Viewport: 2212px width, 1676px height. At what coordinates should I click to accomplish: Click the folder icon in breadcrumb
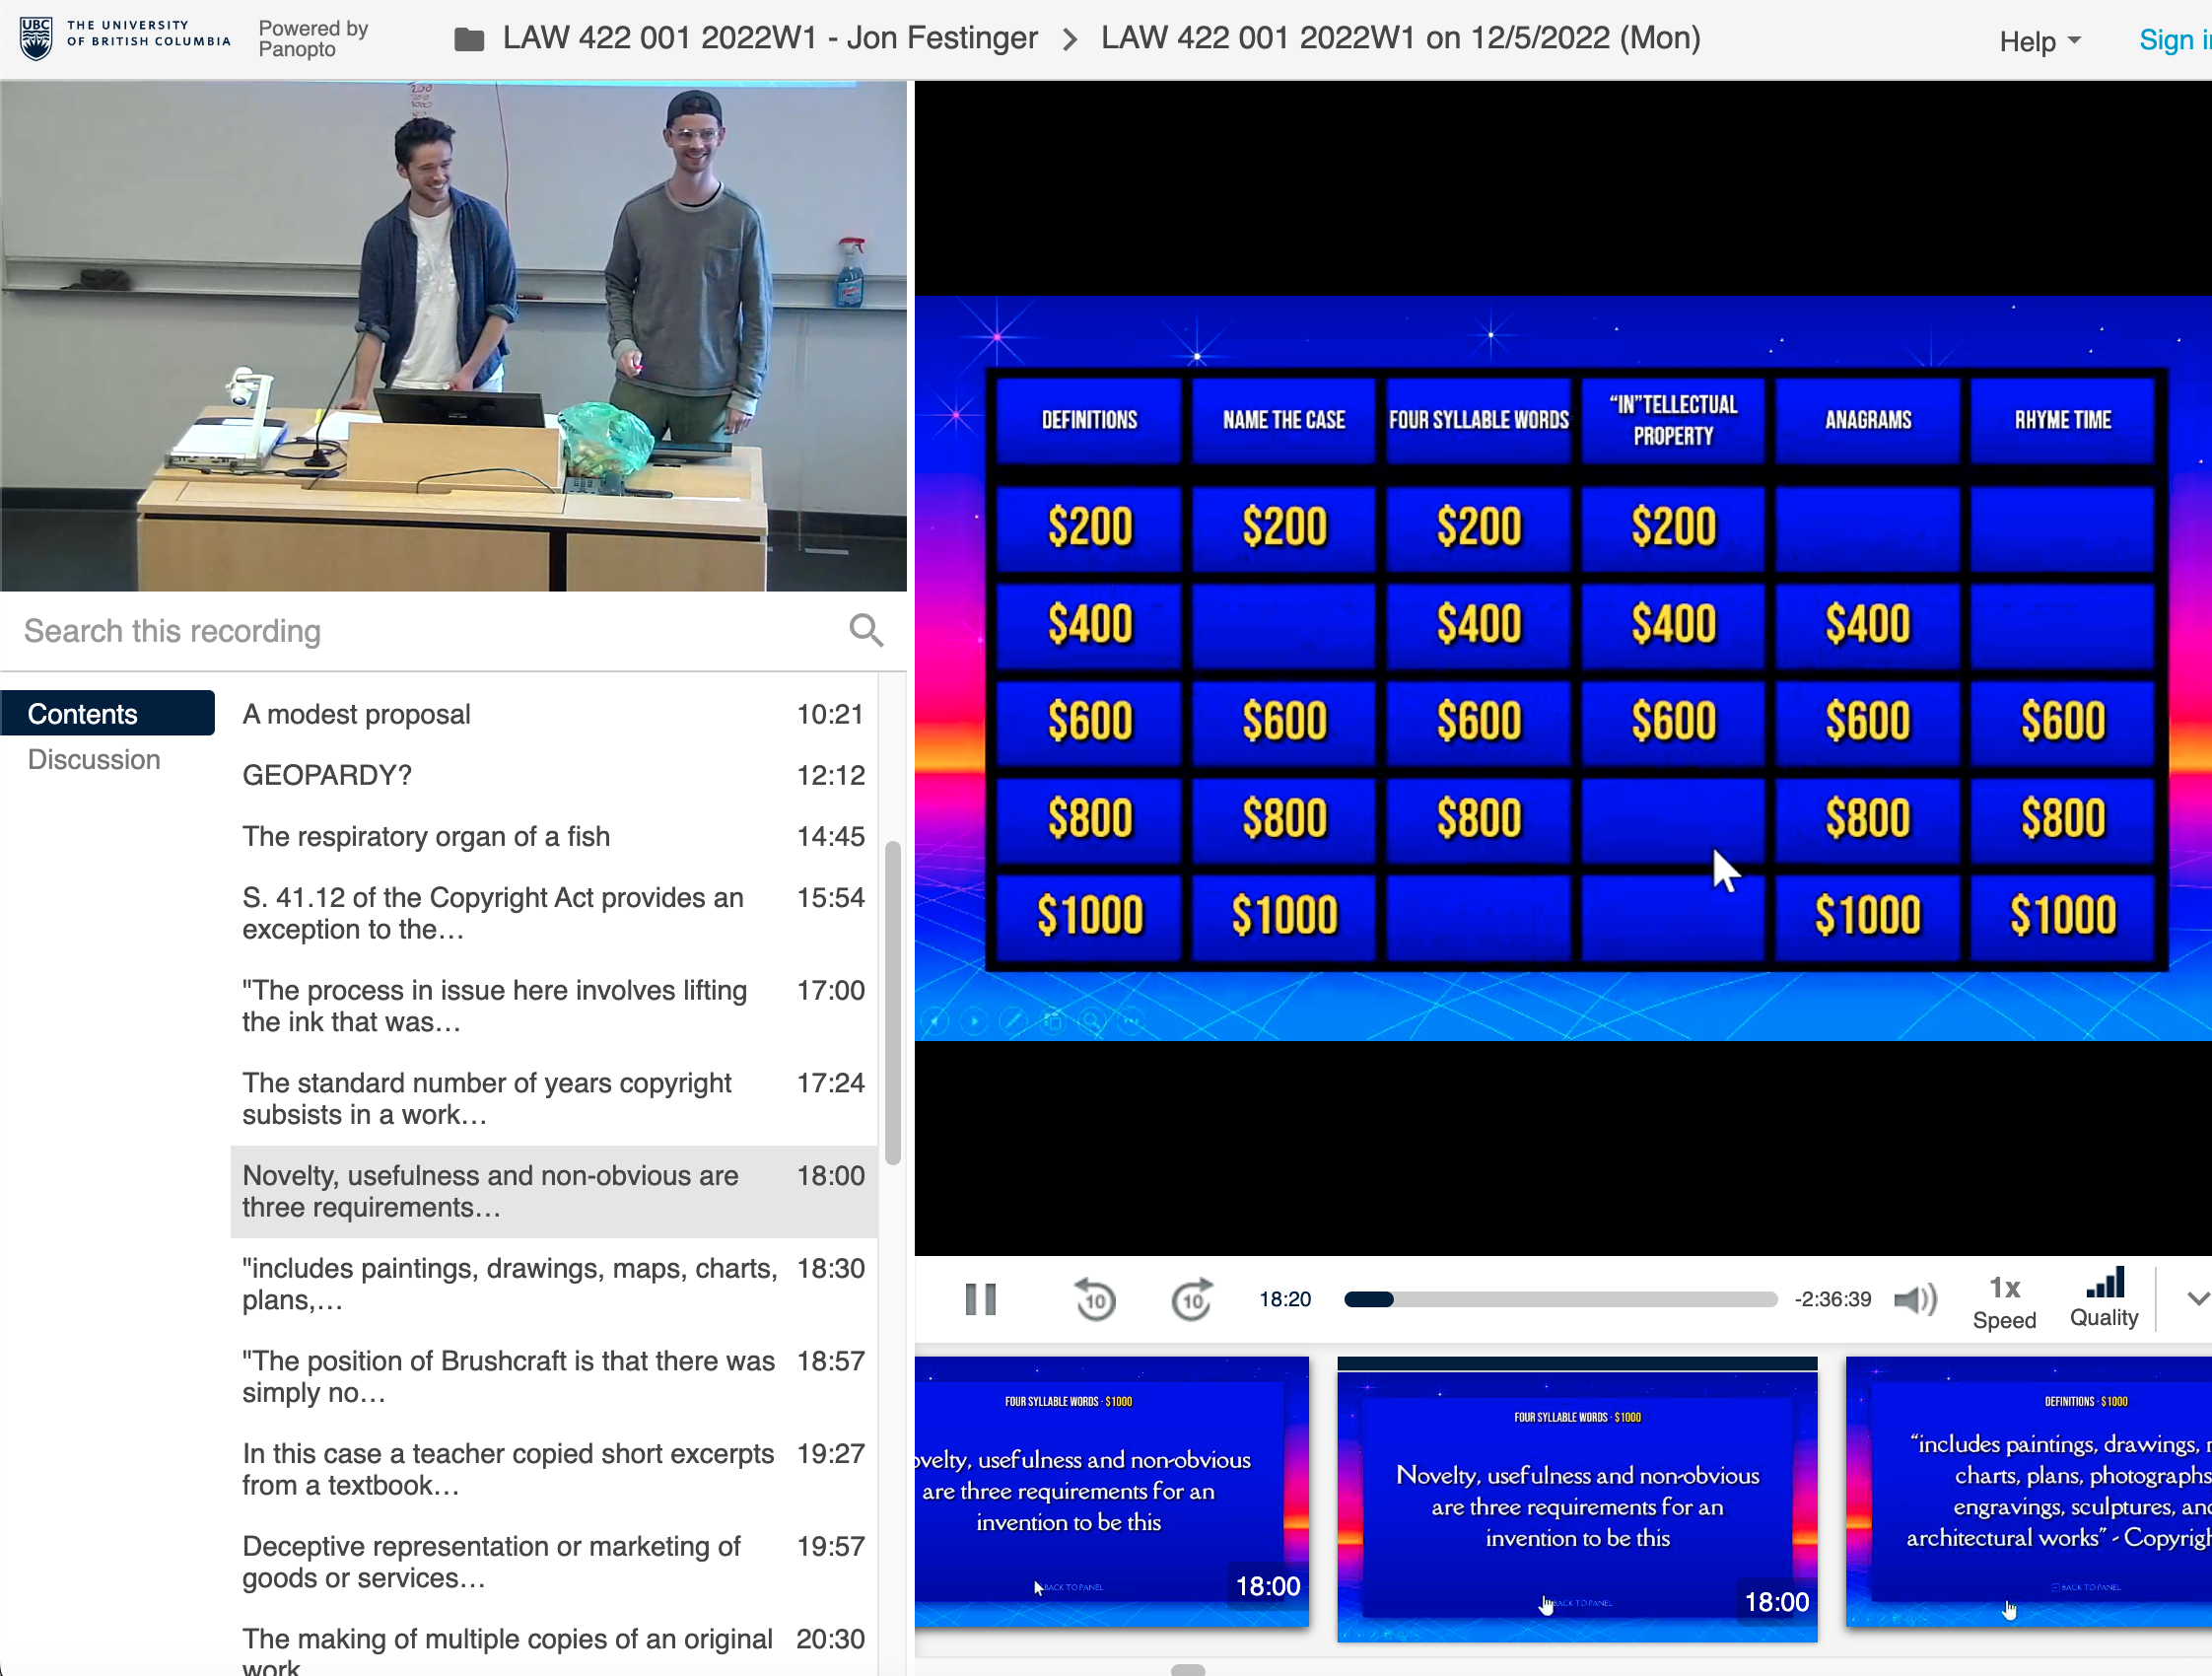(469, 39)
